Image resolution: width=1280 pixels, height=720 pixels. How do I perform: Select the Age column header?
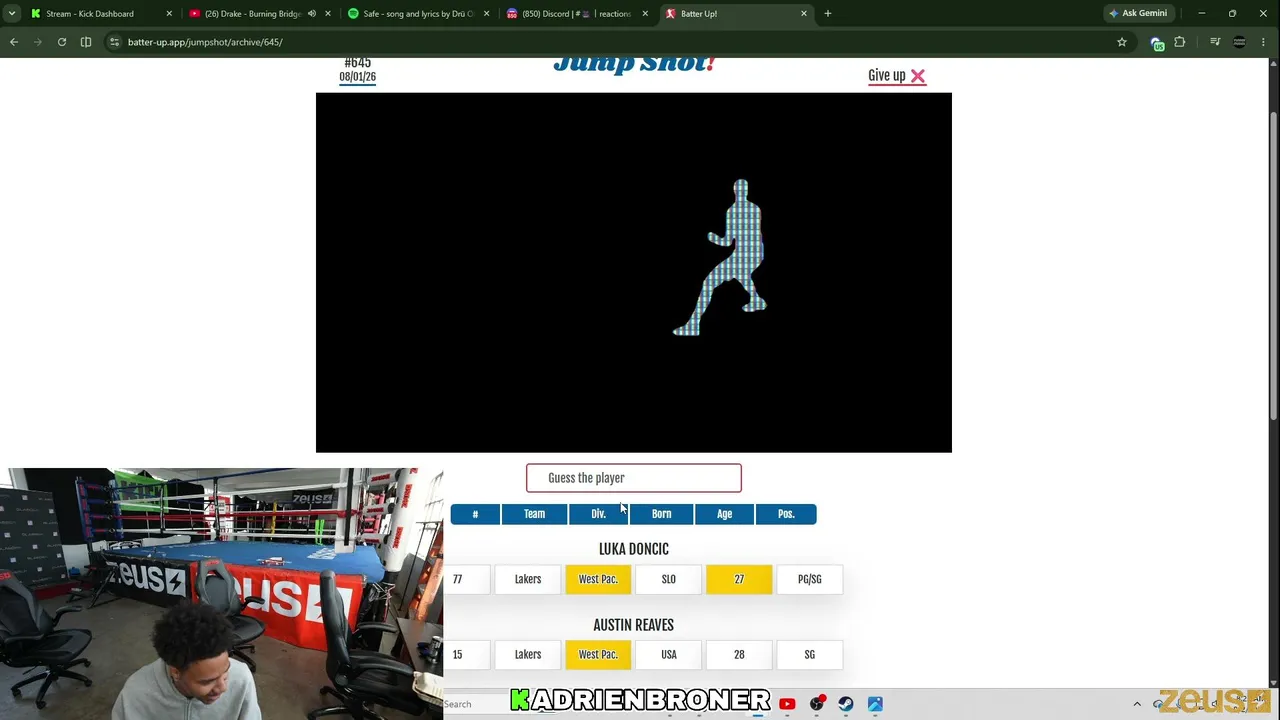[724, 514]
